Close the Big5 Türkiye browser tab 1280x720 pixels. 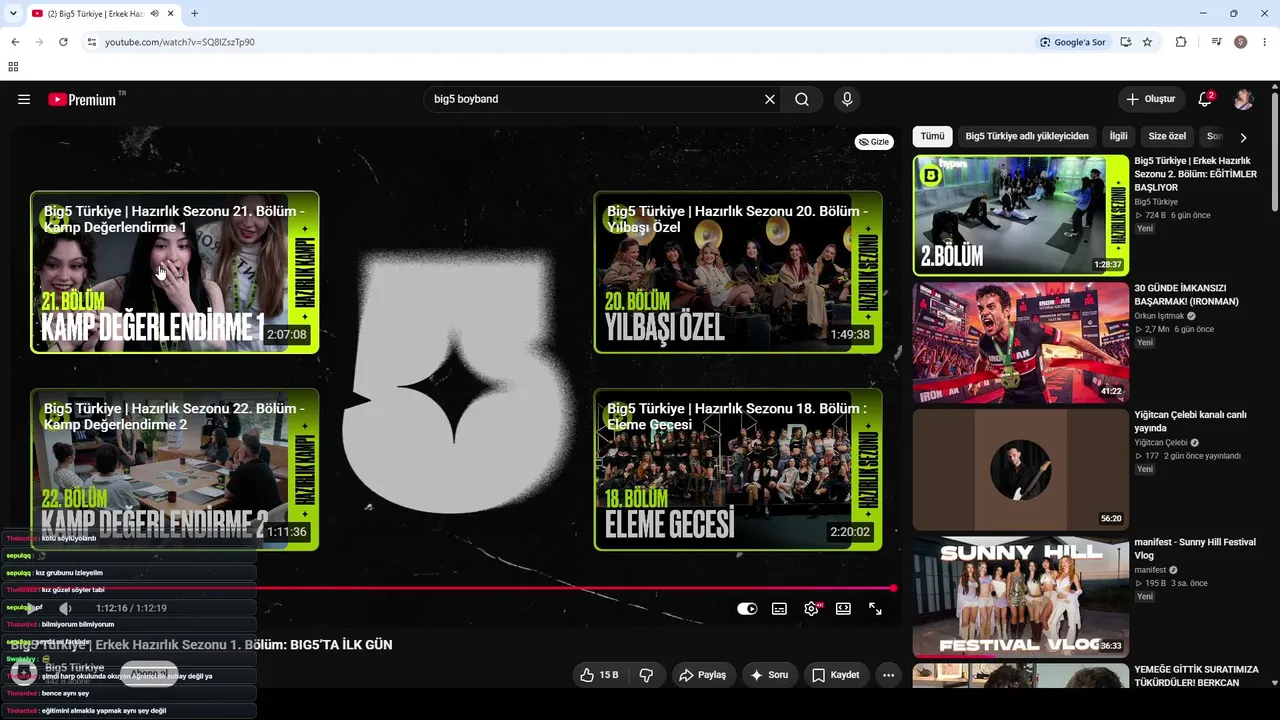pyautogui.click(x=171, y=14)
